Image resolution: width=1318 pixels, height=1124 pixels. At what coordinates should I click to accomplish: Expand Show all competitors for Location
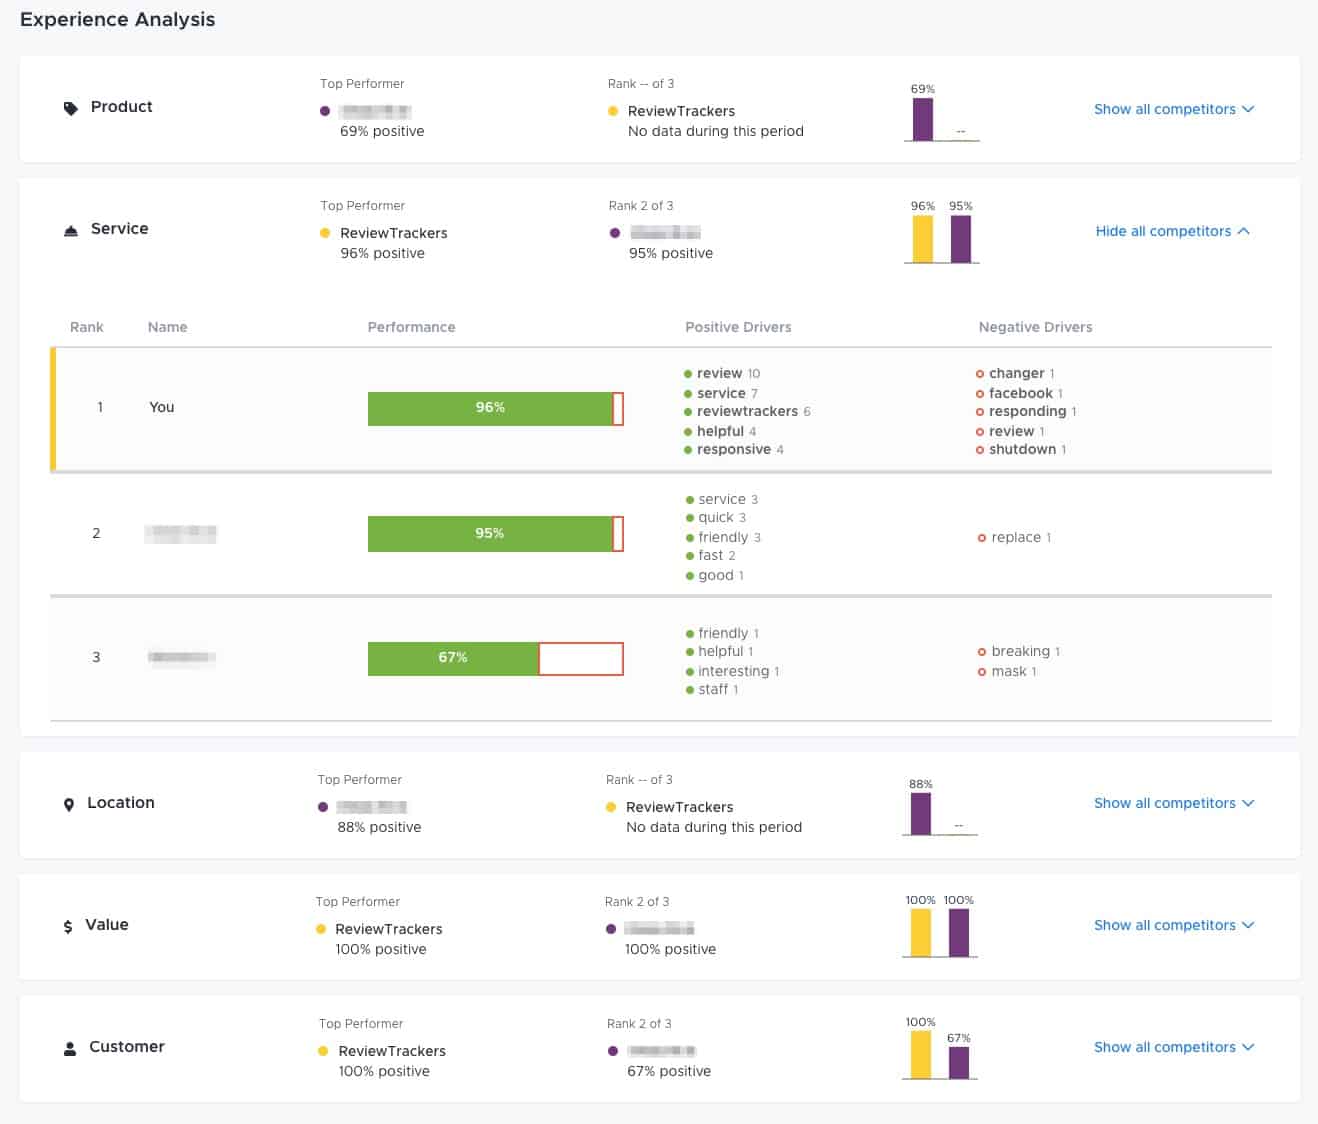point(1174,802)
